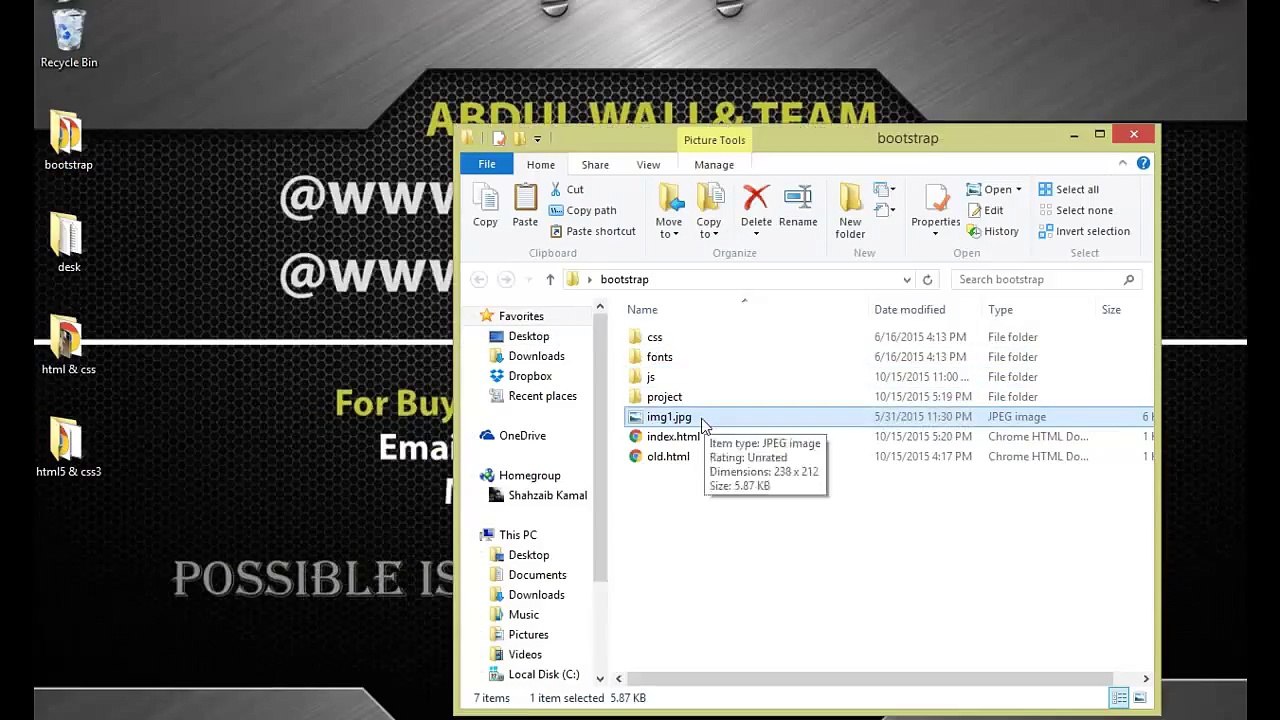
Task: Refresh the bootstrap folder view
Action: (x=927, y=280)
